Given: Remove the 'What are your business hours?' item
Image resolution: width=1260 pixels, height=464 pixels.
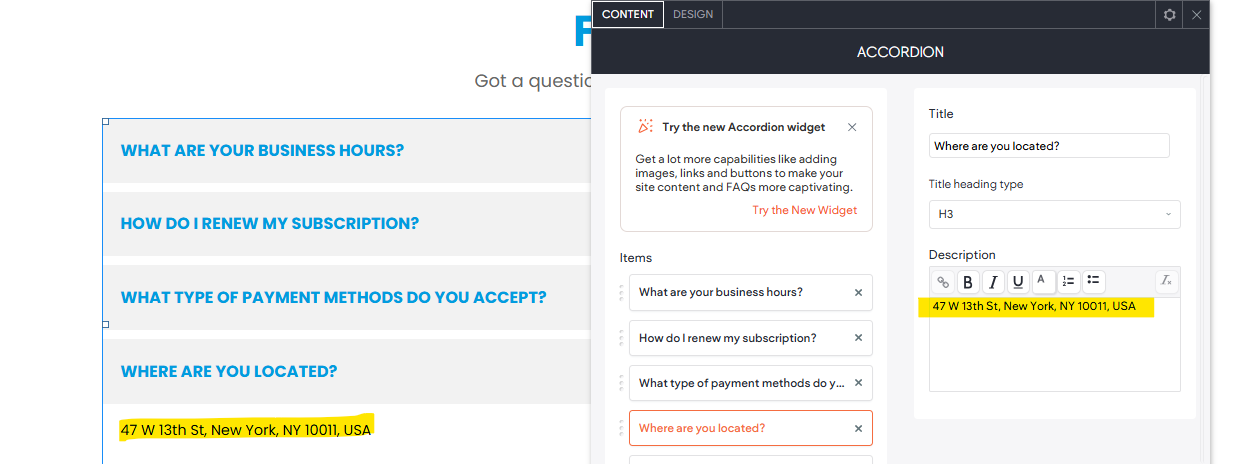Looking at the screenshot, I should [x=858, y=293].
